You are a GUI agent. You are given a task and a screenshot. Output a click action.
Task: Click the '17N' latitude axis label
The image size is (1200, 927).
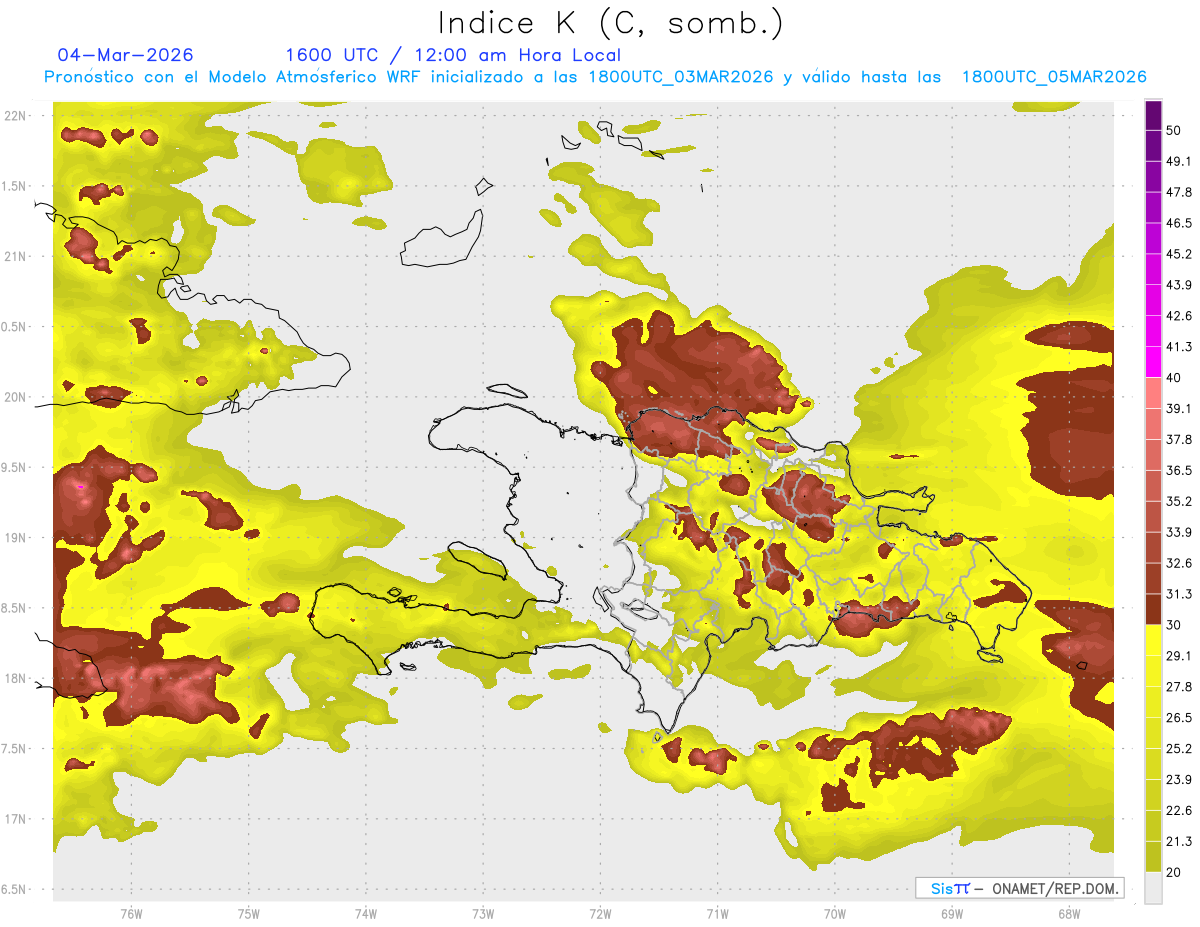tap(16, 819)
